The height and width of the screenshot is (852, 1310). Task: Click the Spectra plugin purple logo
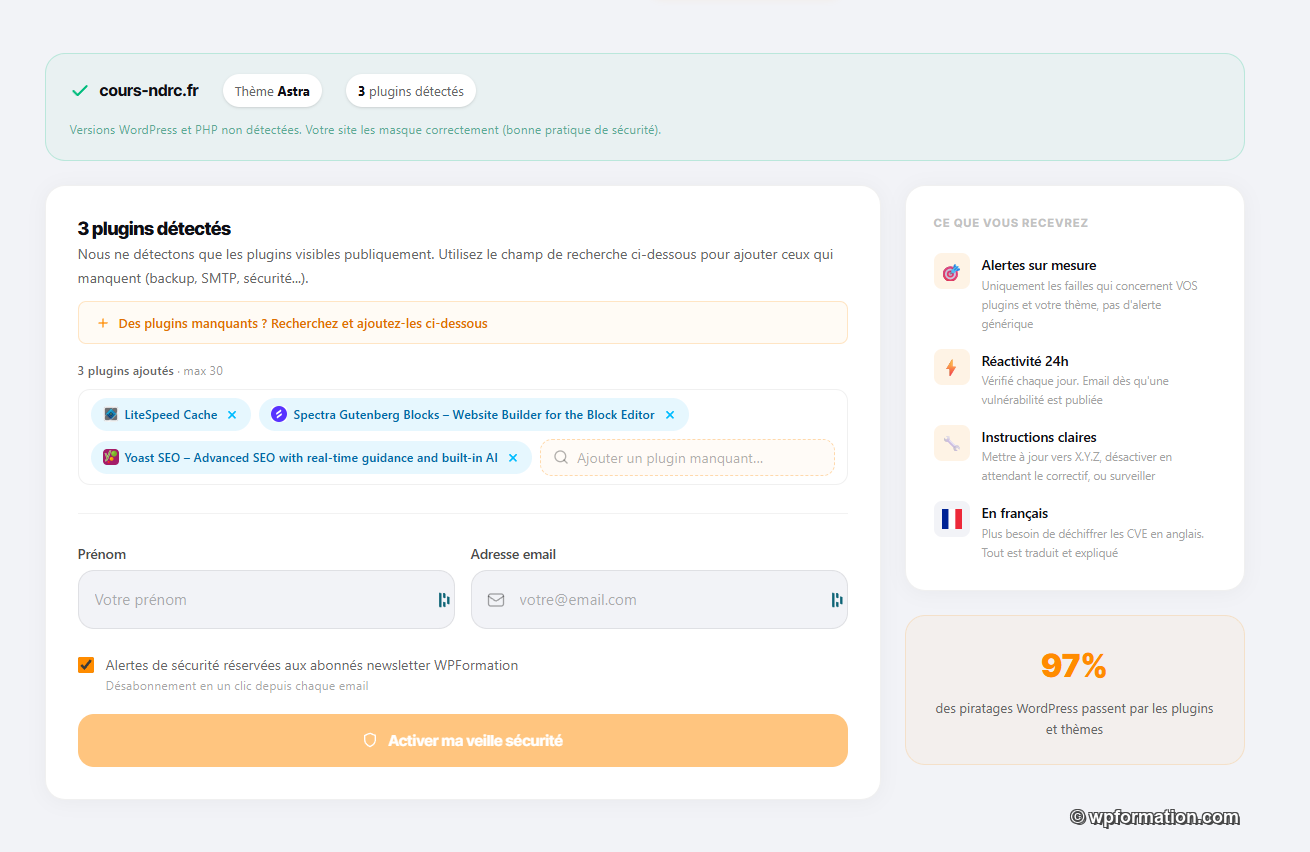coord(279,415)
